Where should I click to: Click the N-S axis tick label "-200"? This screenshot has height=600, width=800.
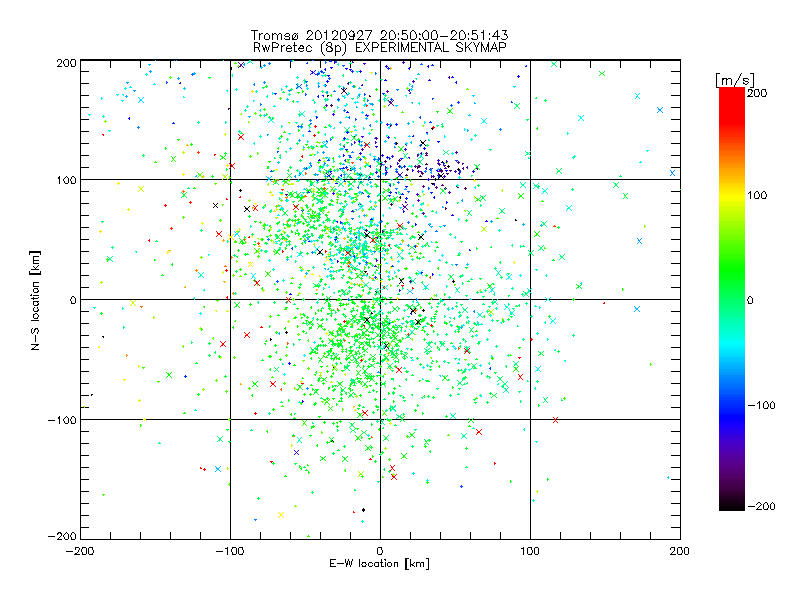tap(62, 536)
